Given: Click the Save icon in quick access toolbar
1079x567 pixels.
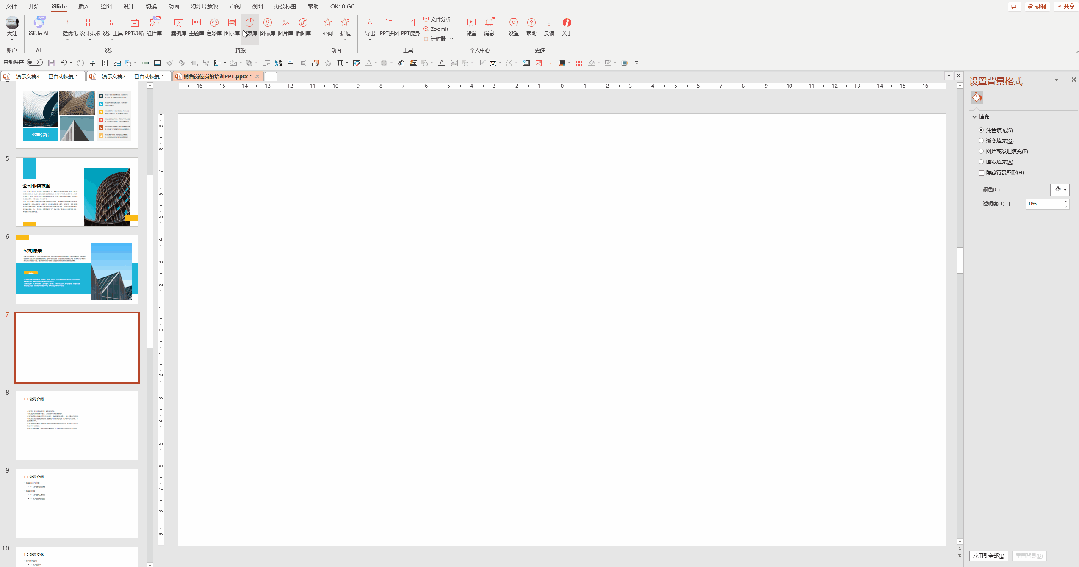Looking at the screenshot, I should [x=52, y=63].
